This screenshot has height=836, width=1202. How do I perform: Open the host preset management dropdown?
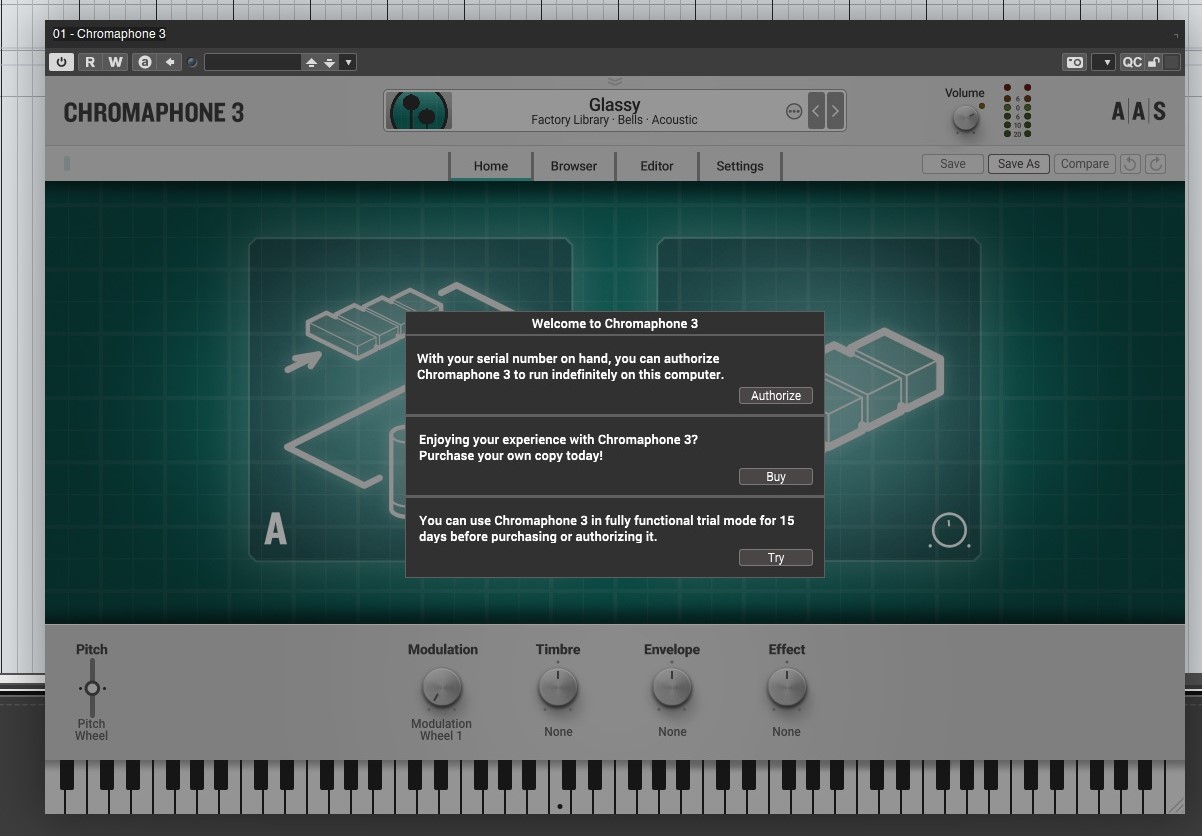coord(348,62)
